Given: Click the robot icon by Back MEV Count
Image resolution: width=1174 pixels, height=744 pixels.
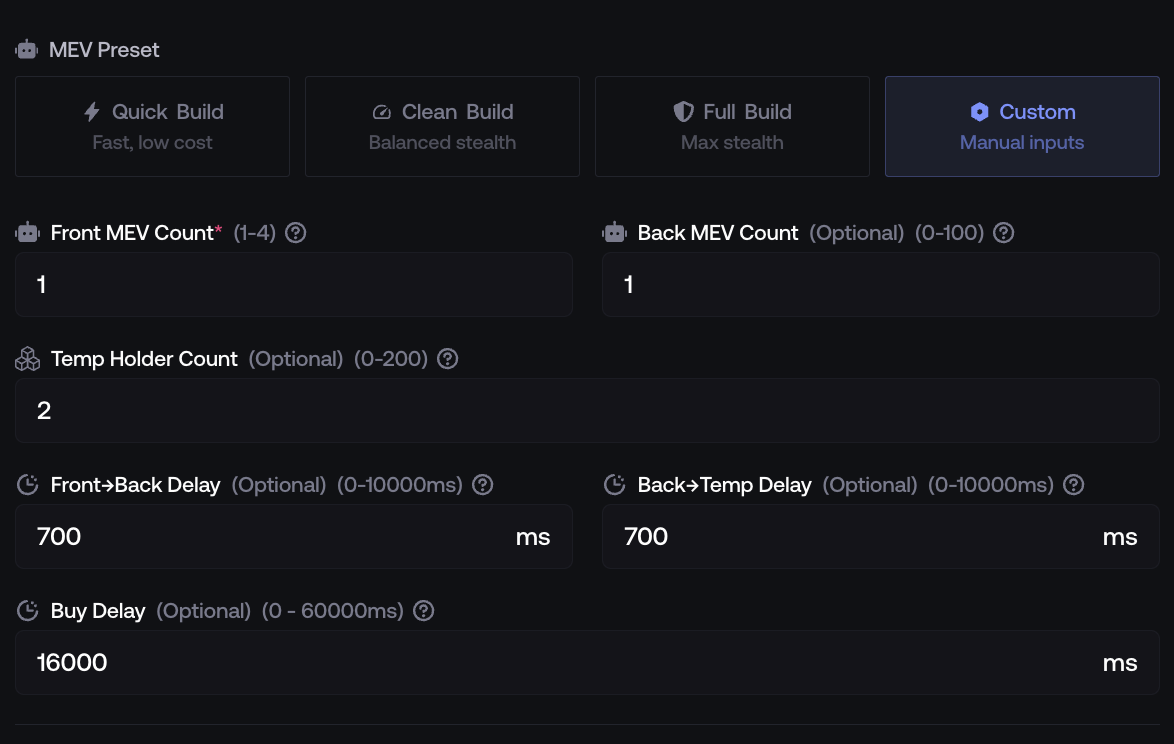Looking at the screenshot, I should click(x=614, y=233).
